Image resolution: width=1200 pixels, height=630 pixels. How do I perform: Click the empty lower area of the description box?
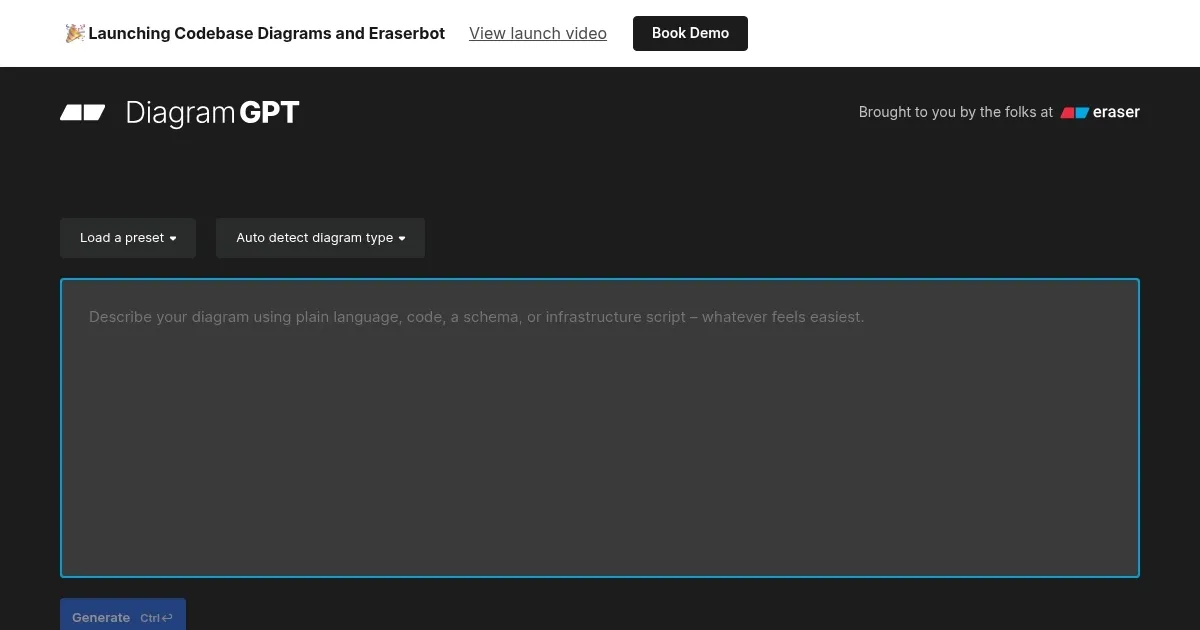pos(600,500)
